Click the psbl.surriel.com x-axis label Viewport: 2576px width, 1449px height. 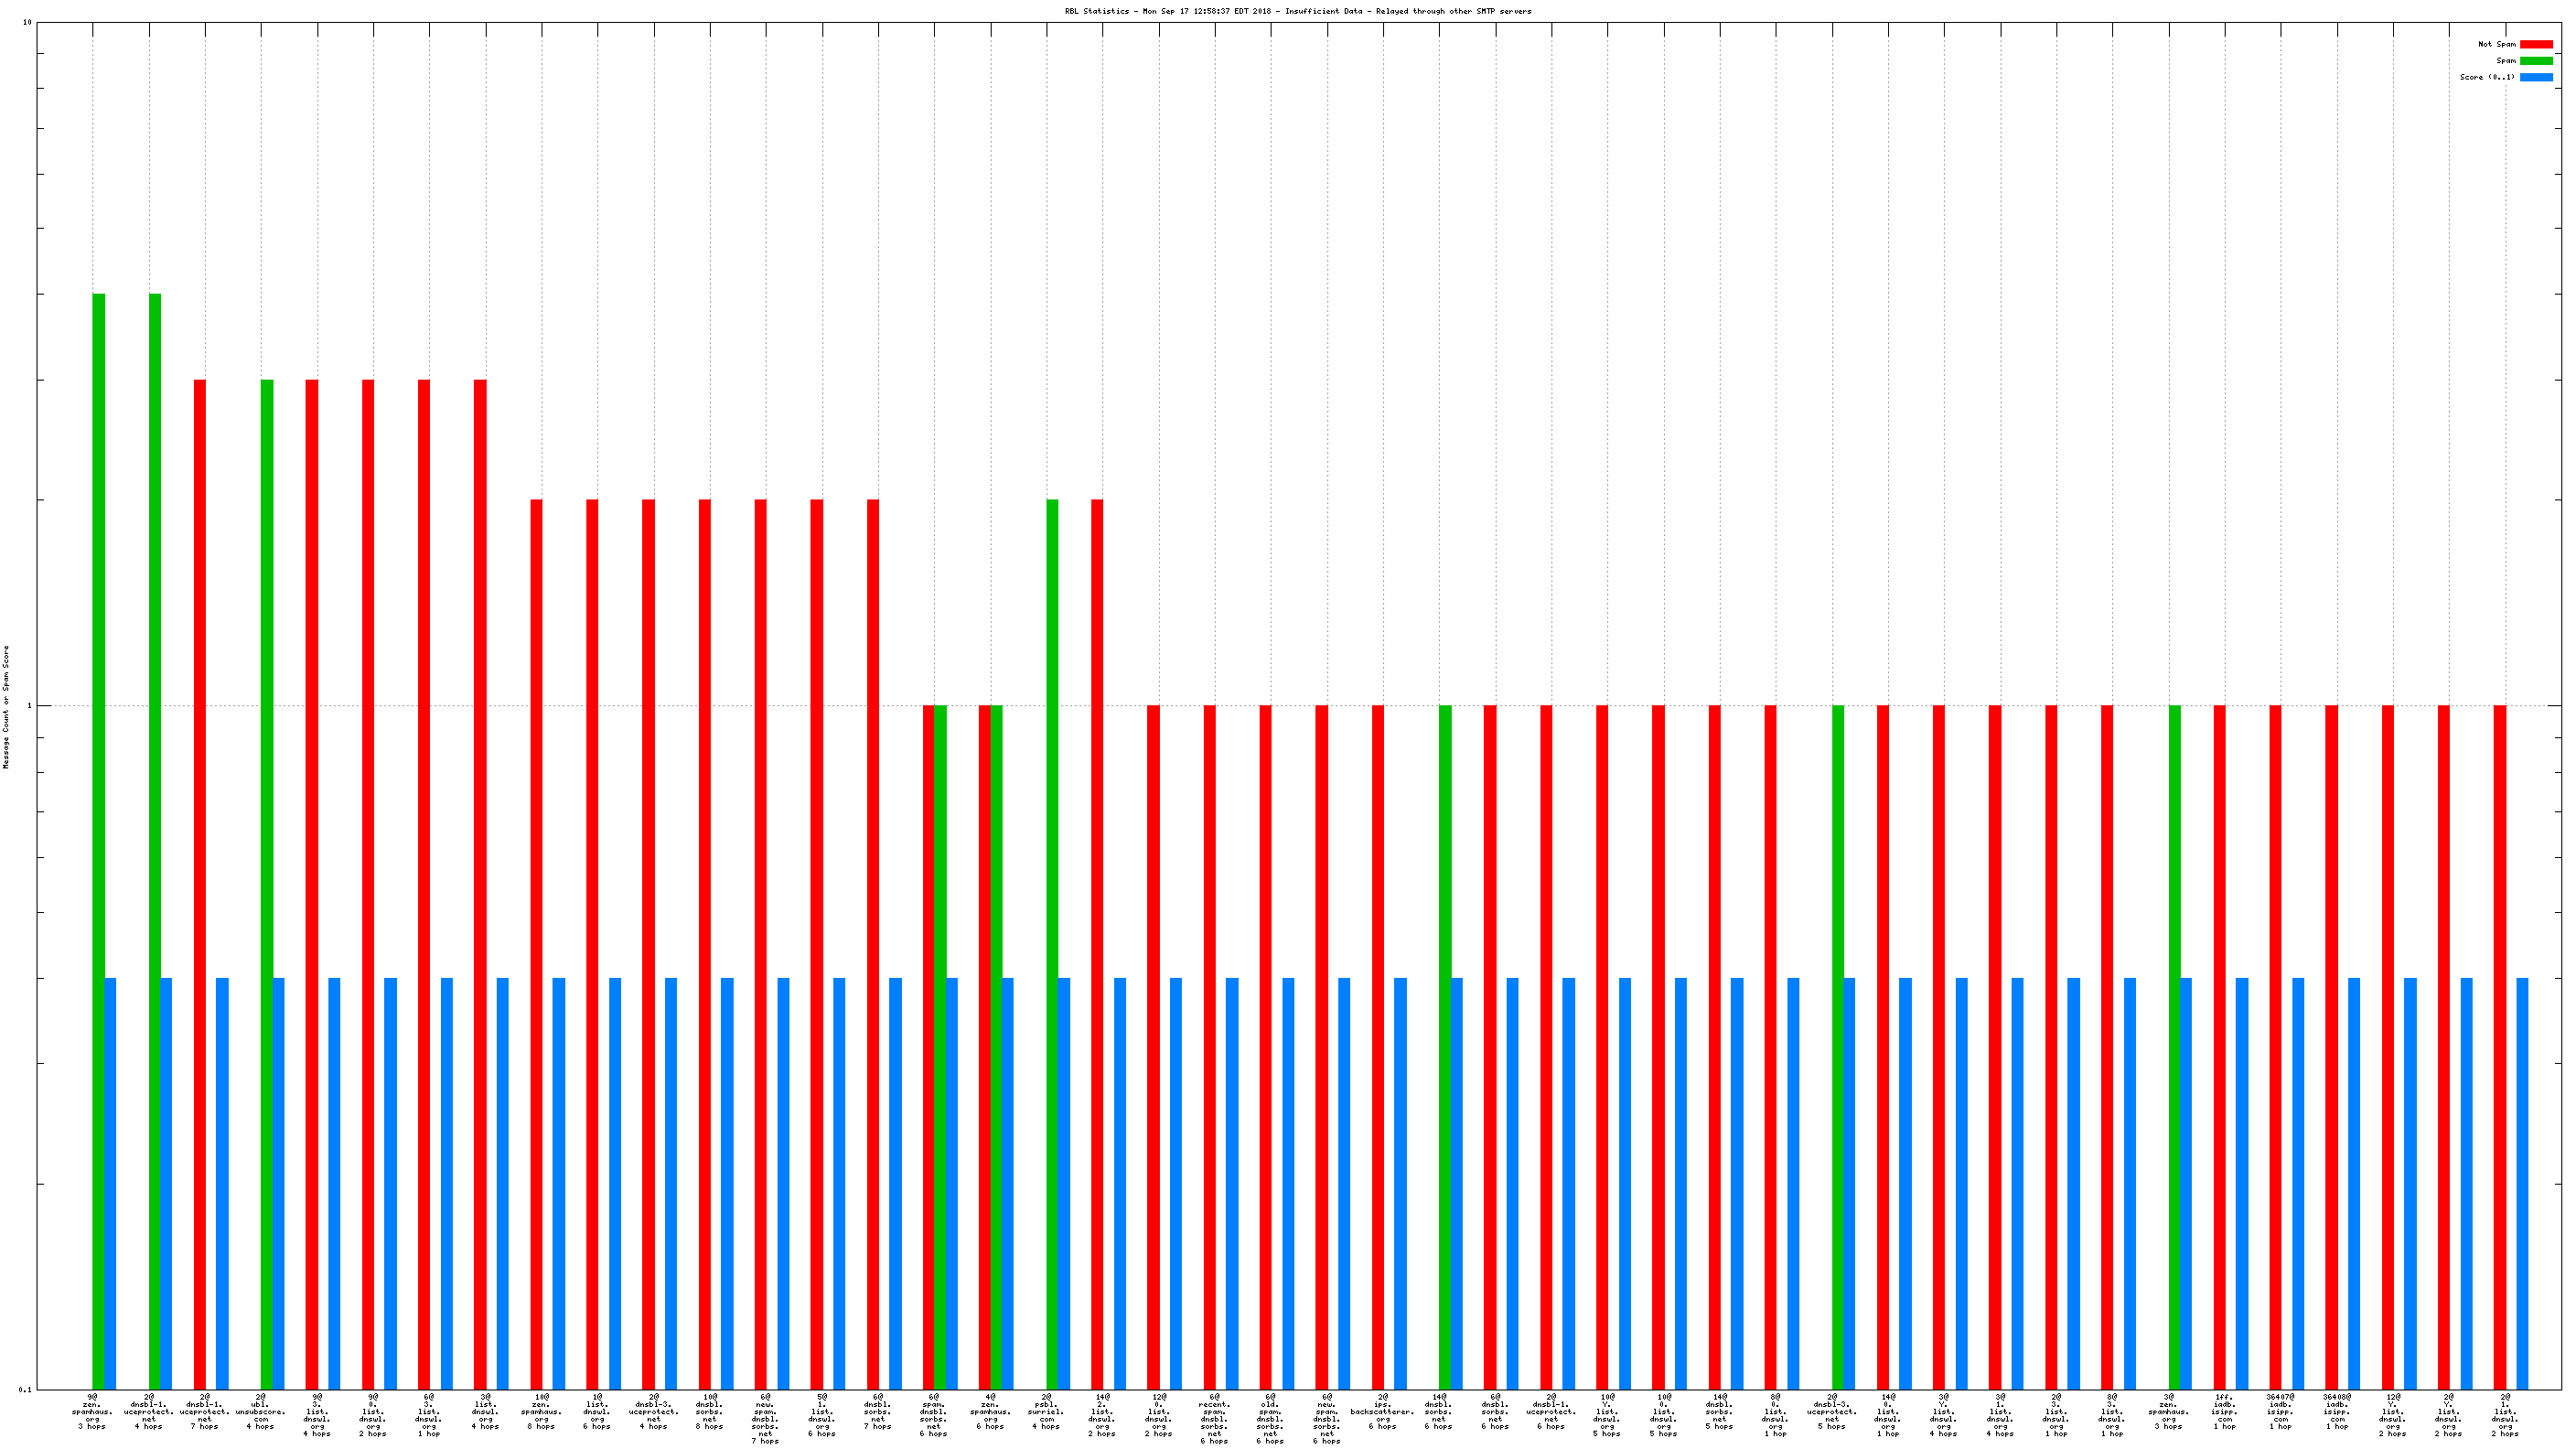tap(1046, 1411)
